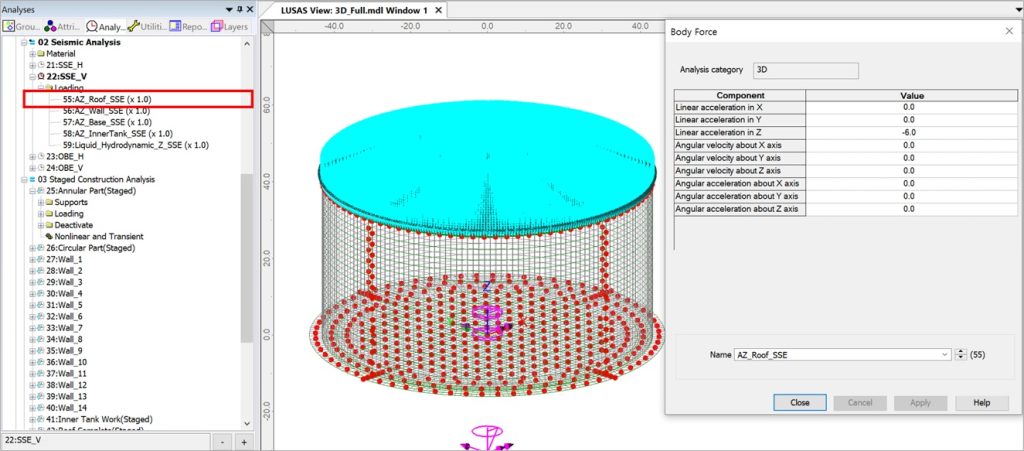The image size is (1024, 451).
Task: Expand the 21:SSE_H analysis node
Action: click(x=33, y=64)
